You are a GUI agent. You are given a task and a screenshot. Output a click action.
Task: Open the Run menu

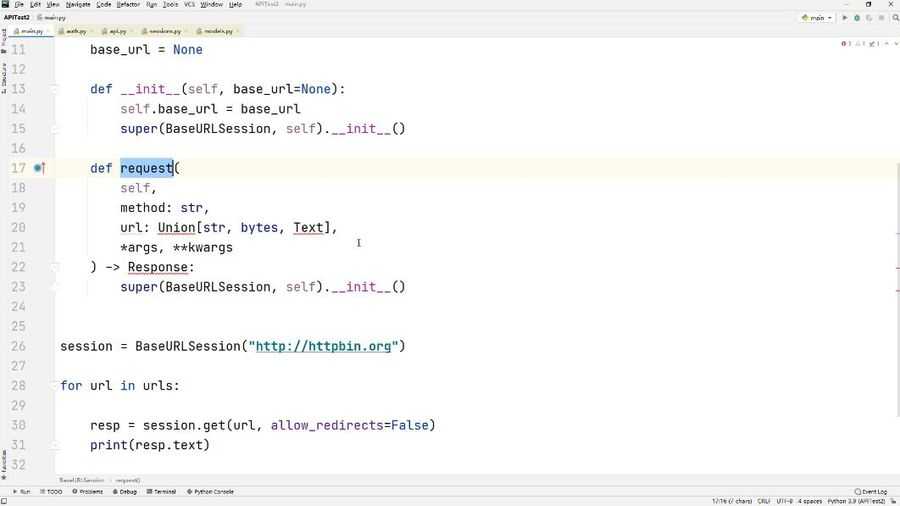coord(152,4)
